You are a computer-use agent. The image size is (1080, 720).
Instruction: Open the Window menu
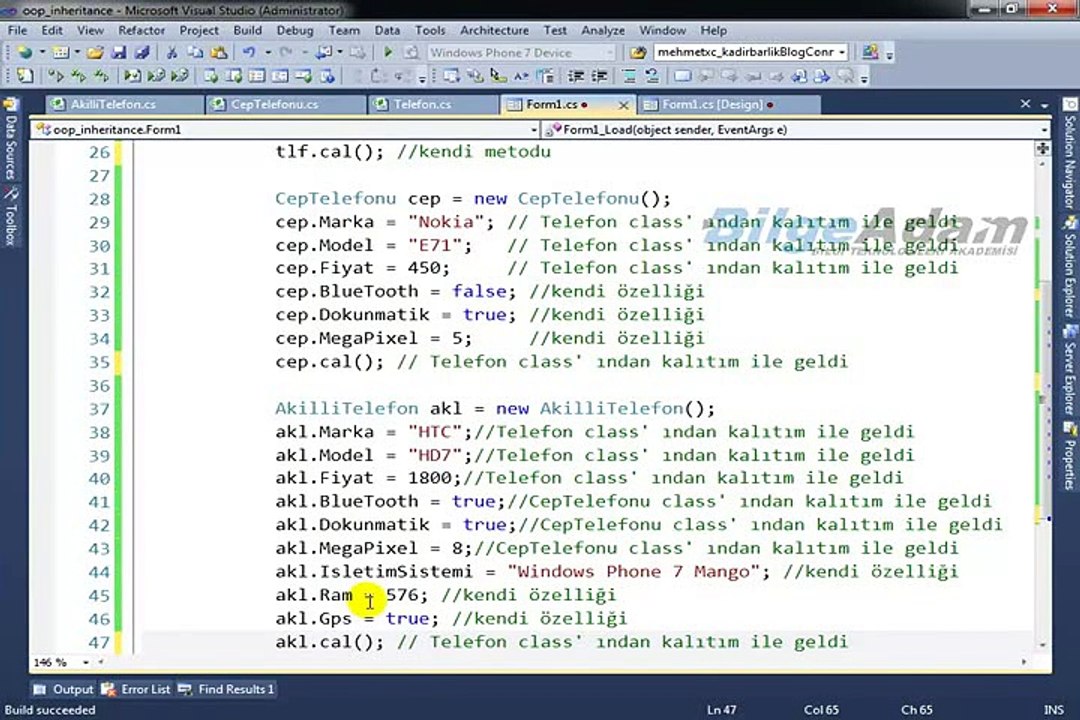pos(662,30)
